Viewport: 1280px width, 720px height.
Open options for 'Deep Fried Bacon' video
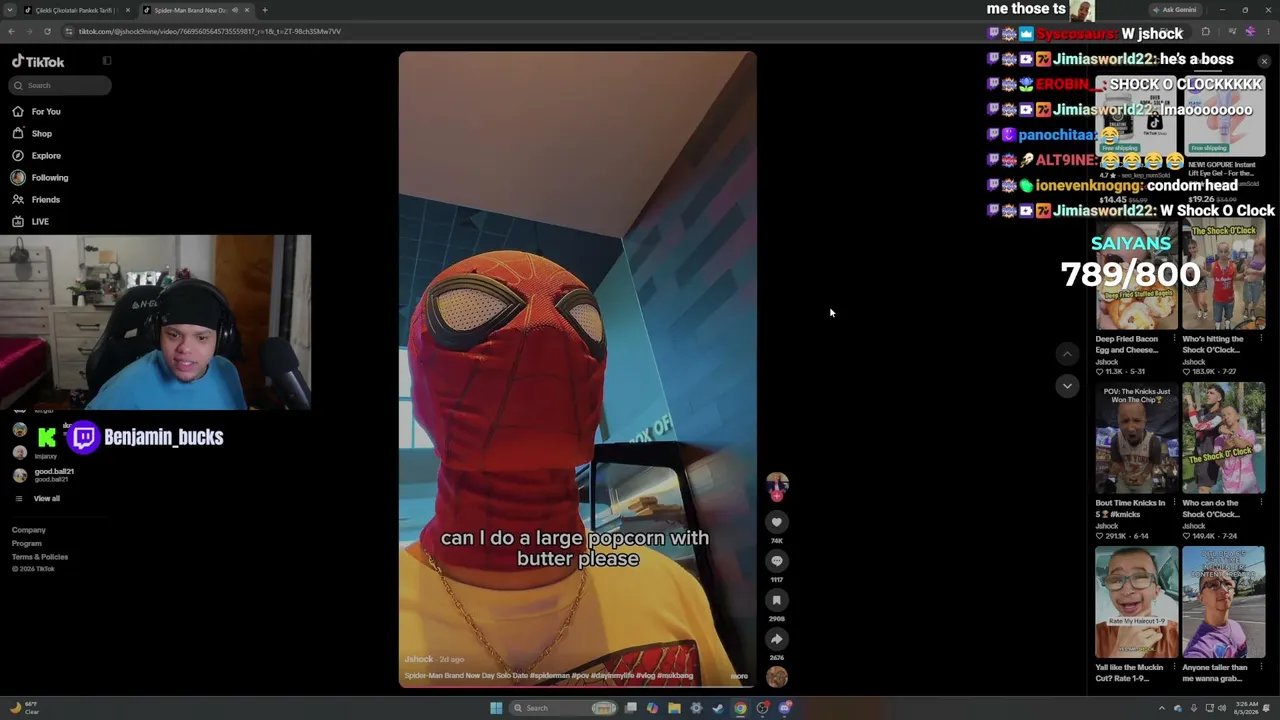(x=1174, y=339)
